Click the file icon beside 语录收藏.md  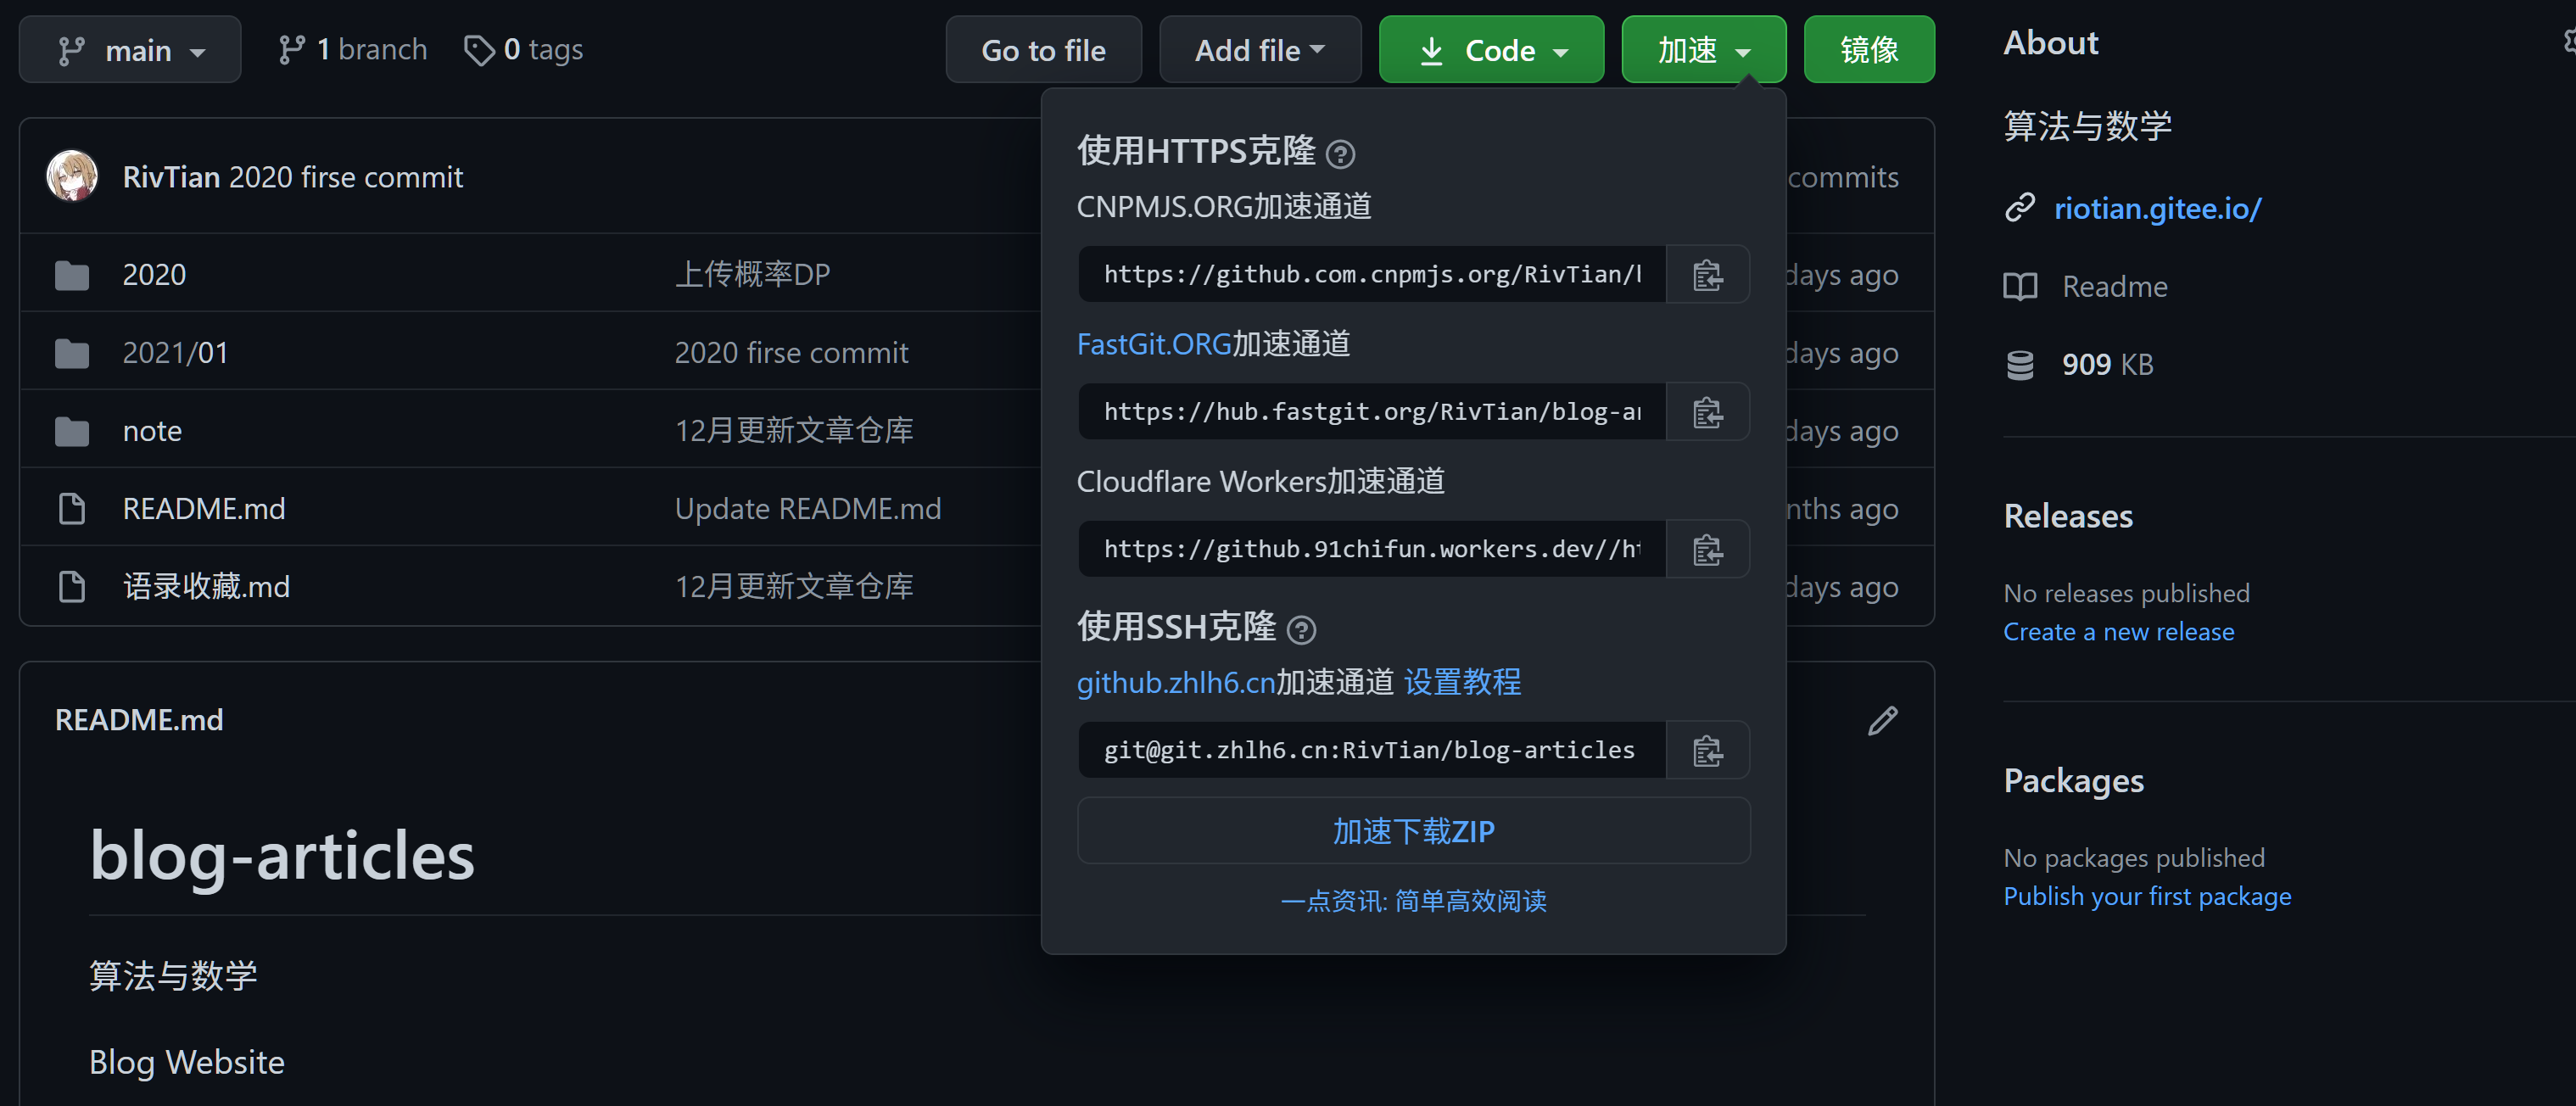(72, 587)
